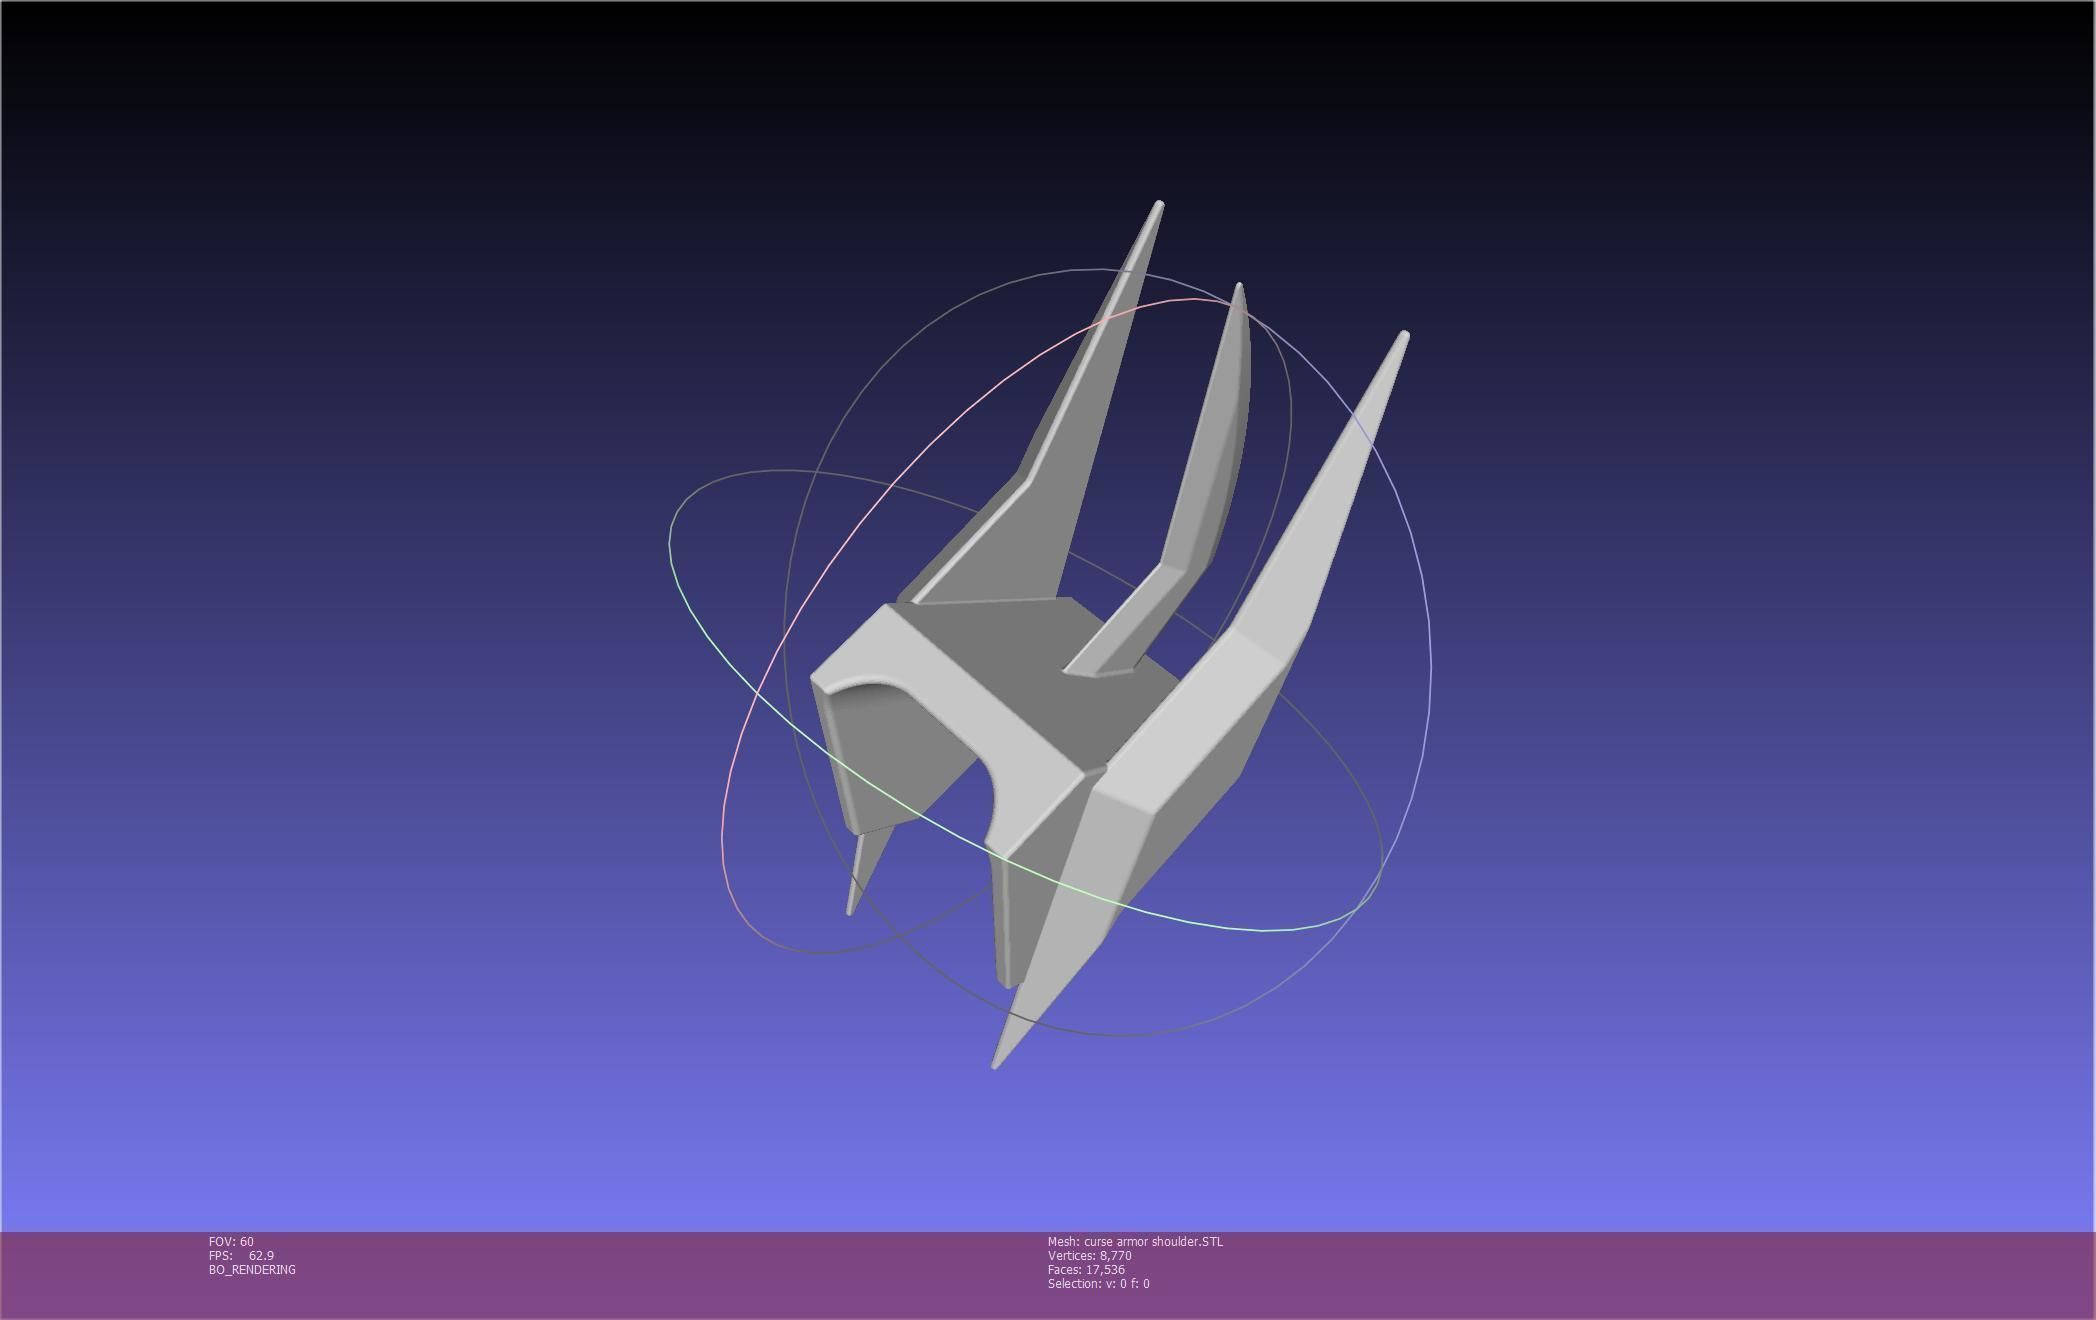
Task: Click the BO_RENDERING status text
Action: click(252, 1269)
